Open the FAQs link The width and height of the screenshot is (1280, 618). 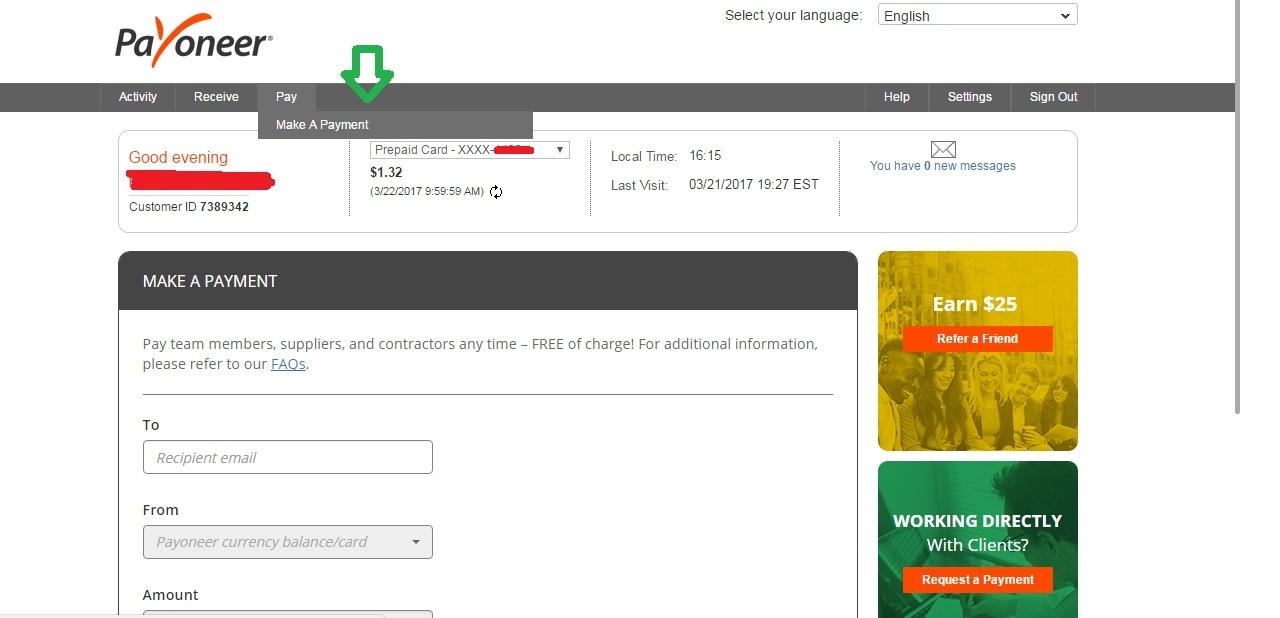click(288, 364)
